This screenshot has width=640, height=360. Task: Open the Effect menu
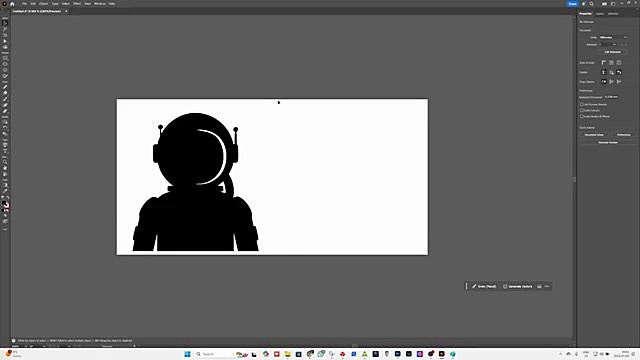tap(77, 4)
